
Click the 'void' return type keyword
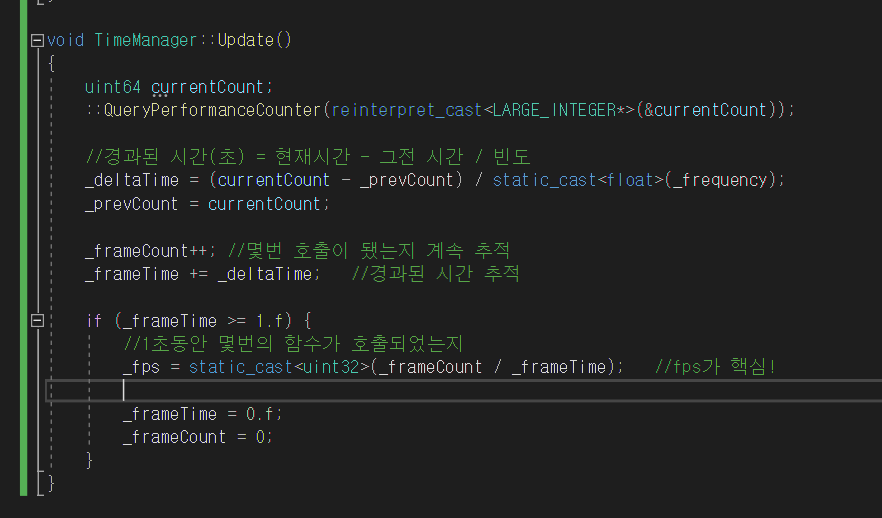coord(65,40)
